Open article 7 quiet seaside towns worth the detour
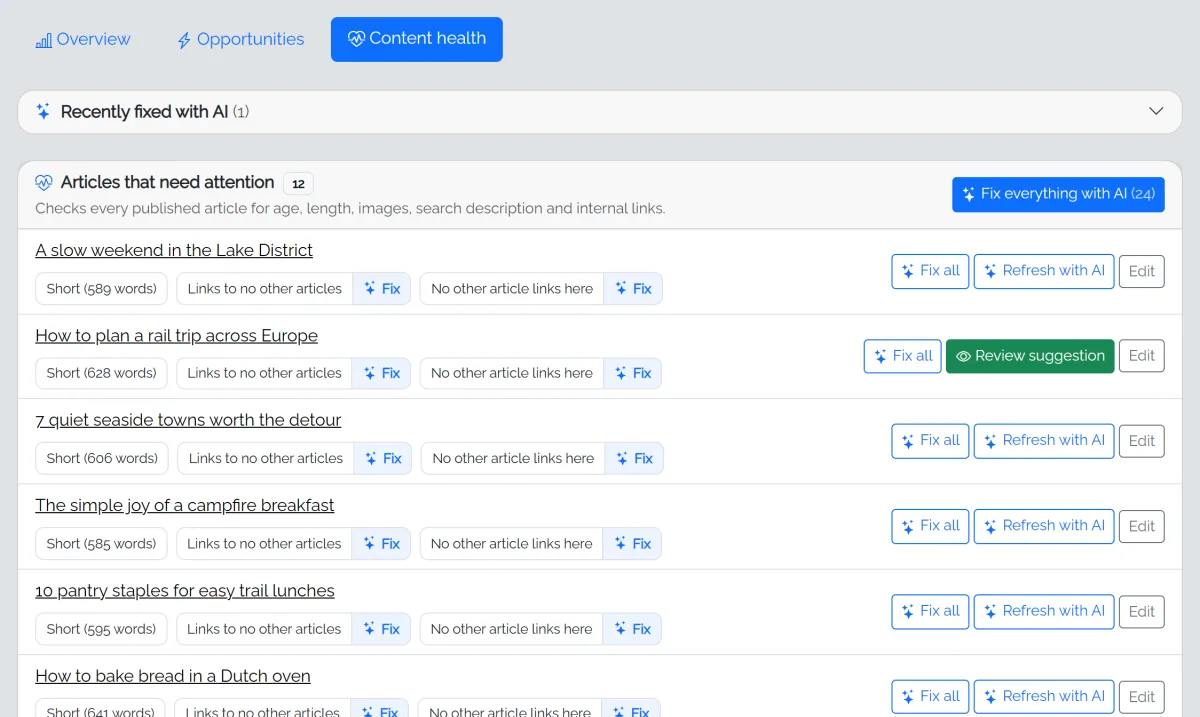 pos(188,420)
